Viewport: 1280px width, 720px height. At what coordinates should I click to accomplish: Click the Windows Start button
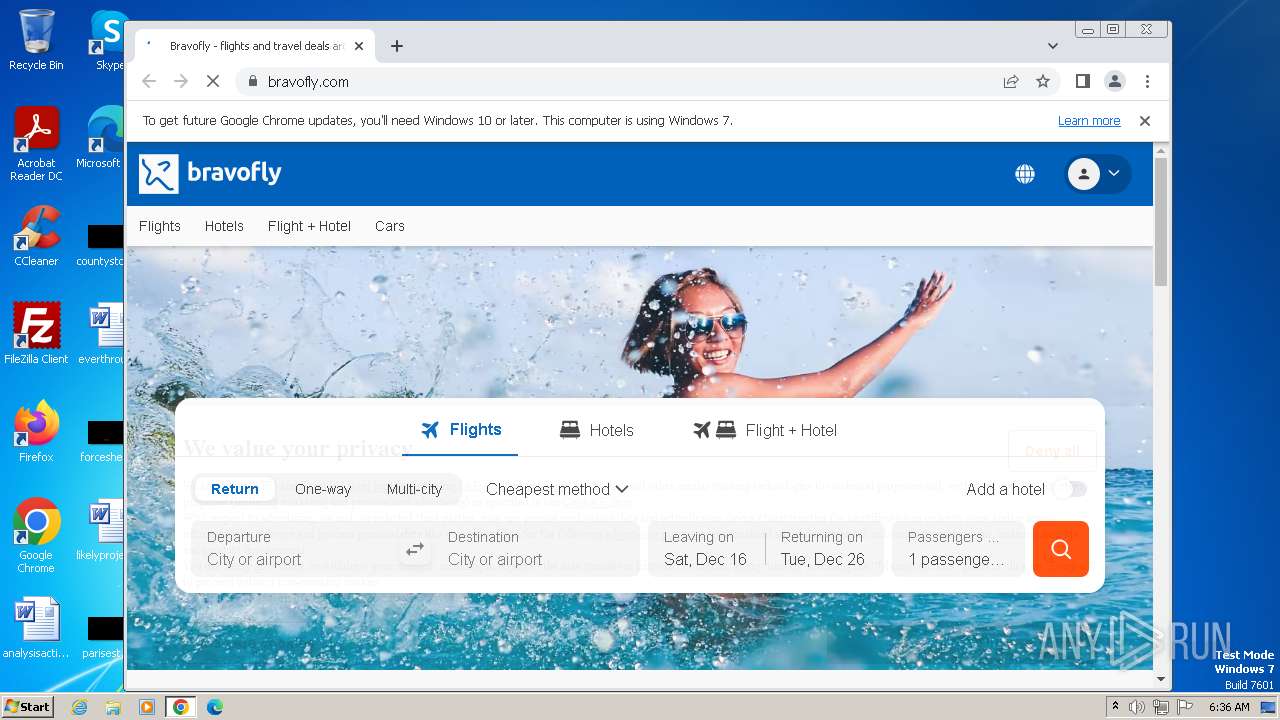(x=28, y=706)
